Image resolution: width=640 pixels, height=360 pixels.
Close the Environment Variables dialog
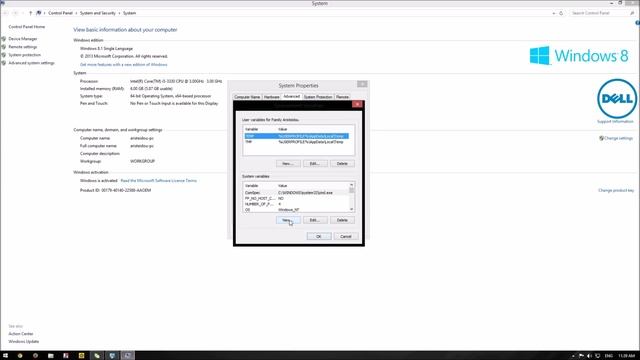(357, 104)
